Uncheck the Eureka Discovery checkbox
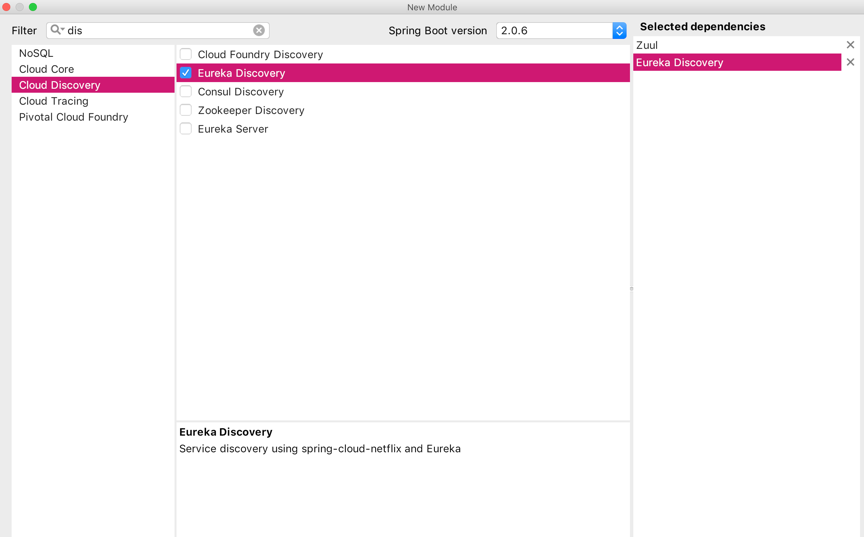Screen dimensions: 864x537 (x=186, y=73)
